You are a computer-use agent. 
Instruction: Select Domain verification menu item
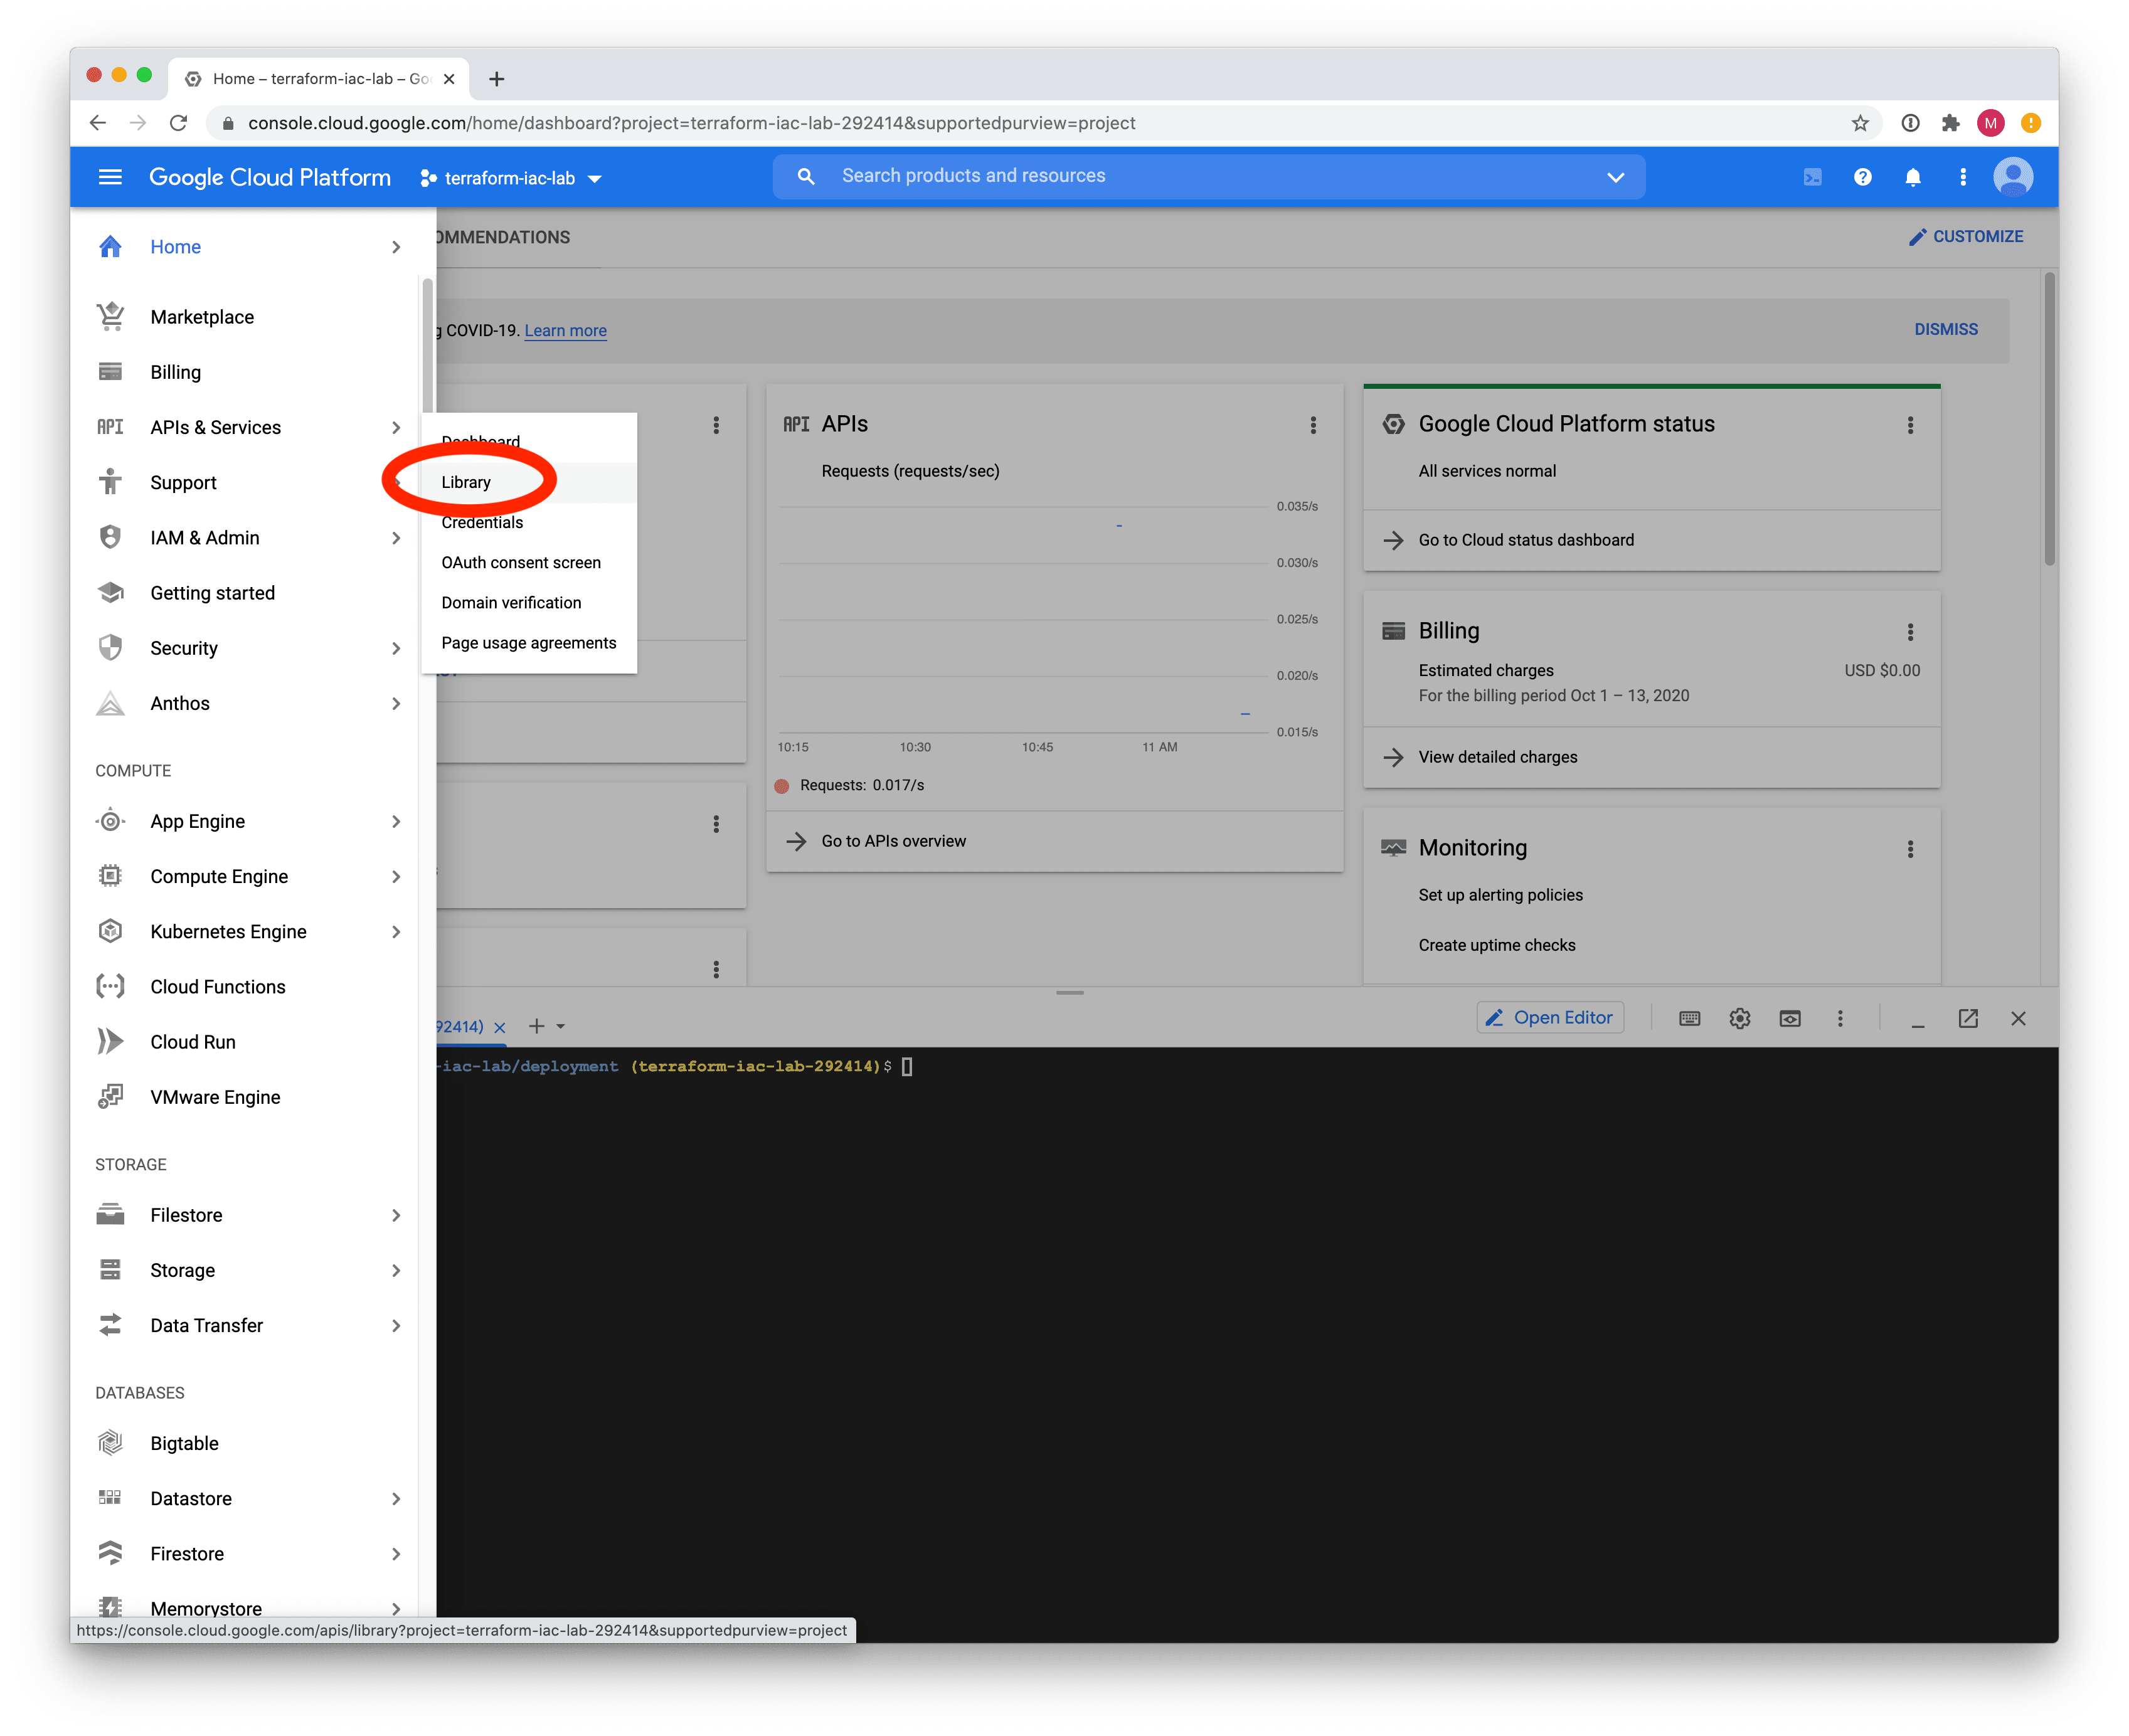point(528,602)
